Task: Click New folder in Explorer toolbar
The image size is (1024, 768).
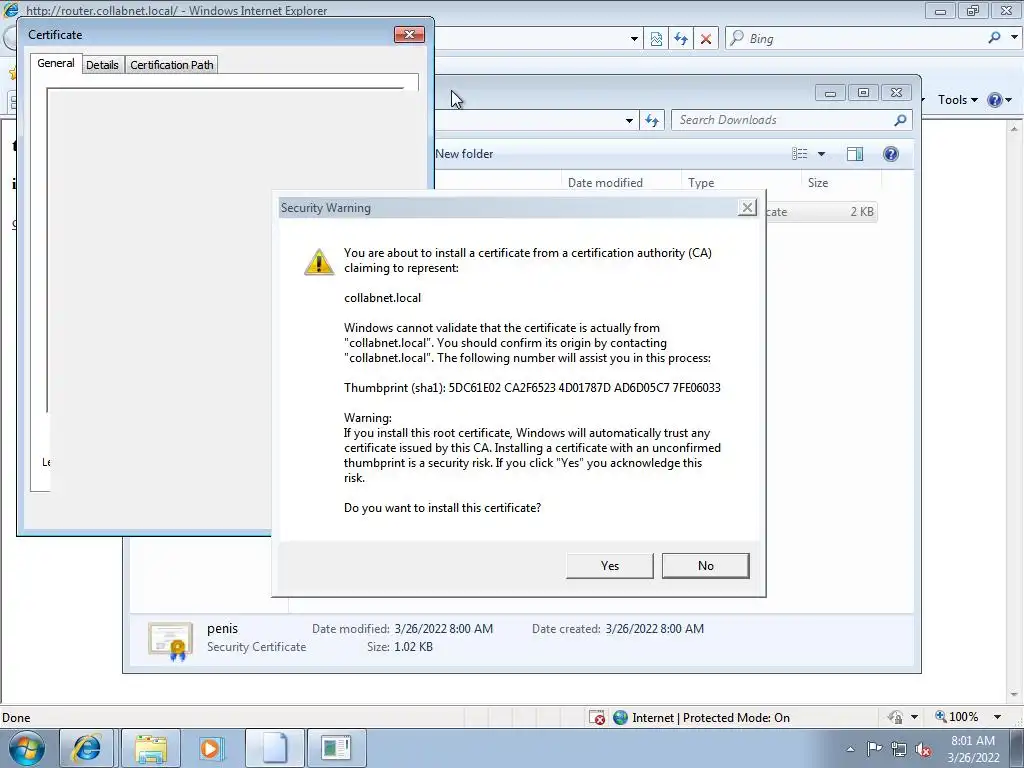Action: 464,154
